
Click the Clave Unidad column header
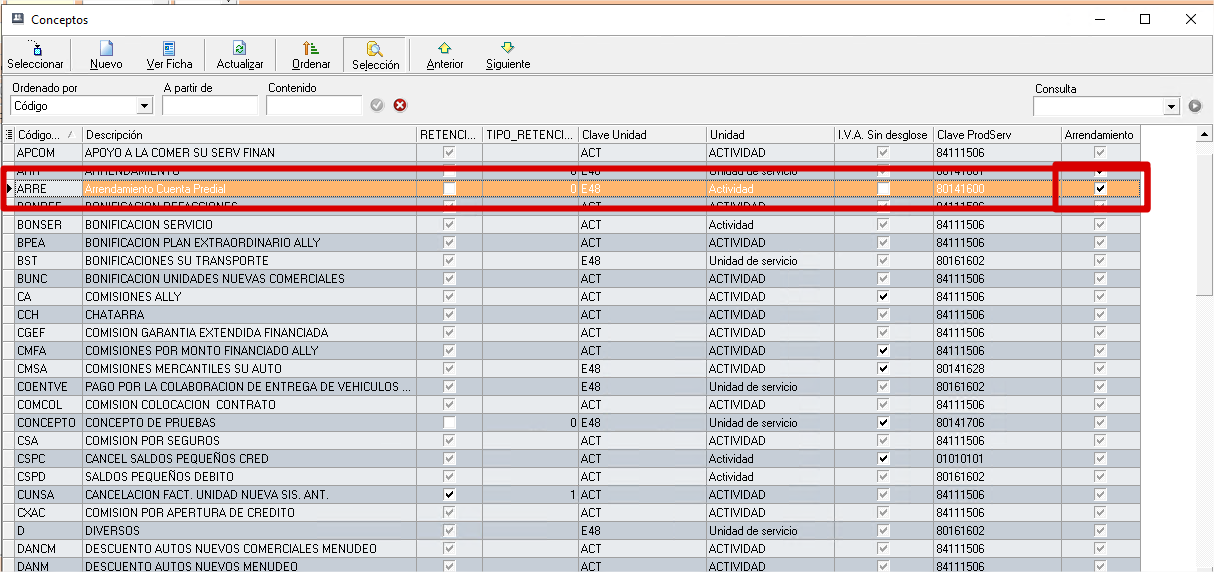[642, 134]
